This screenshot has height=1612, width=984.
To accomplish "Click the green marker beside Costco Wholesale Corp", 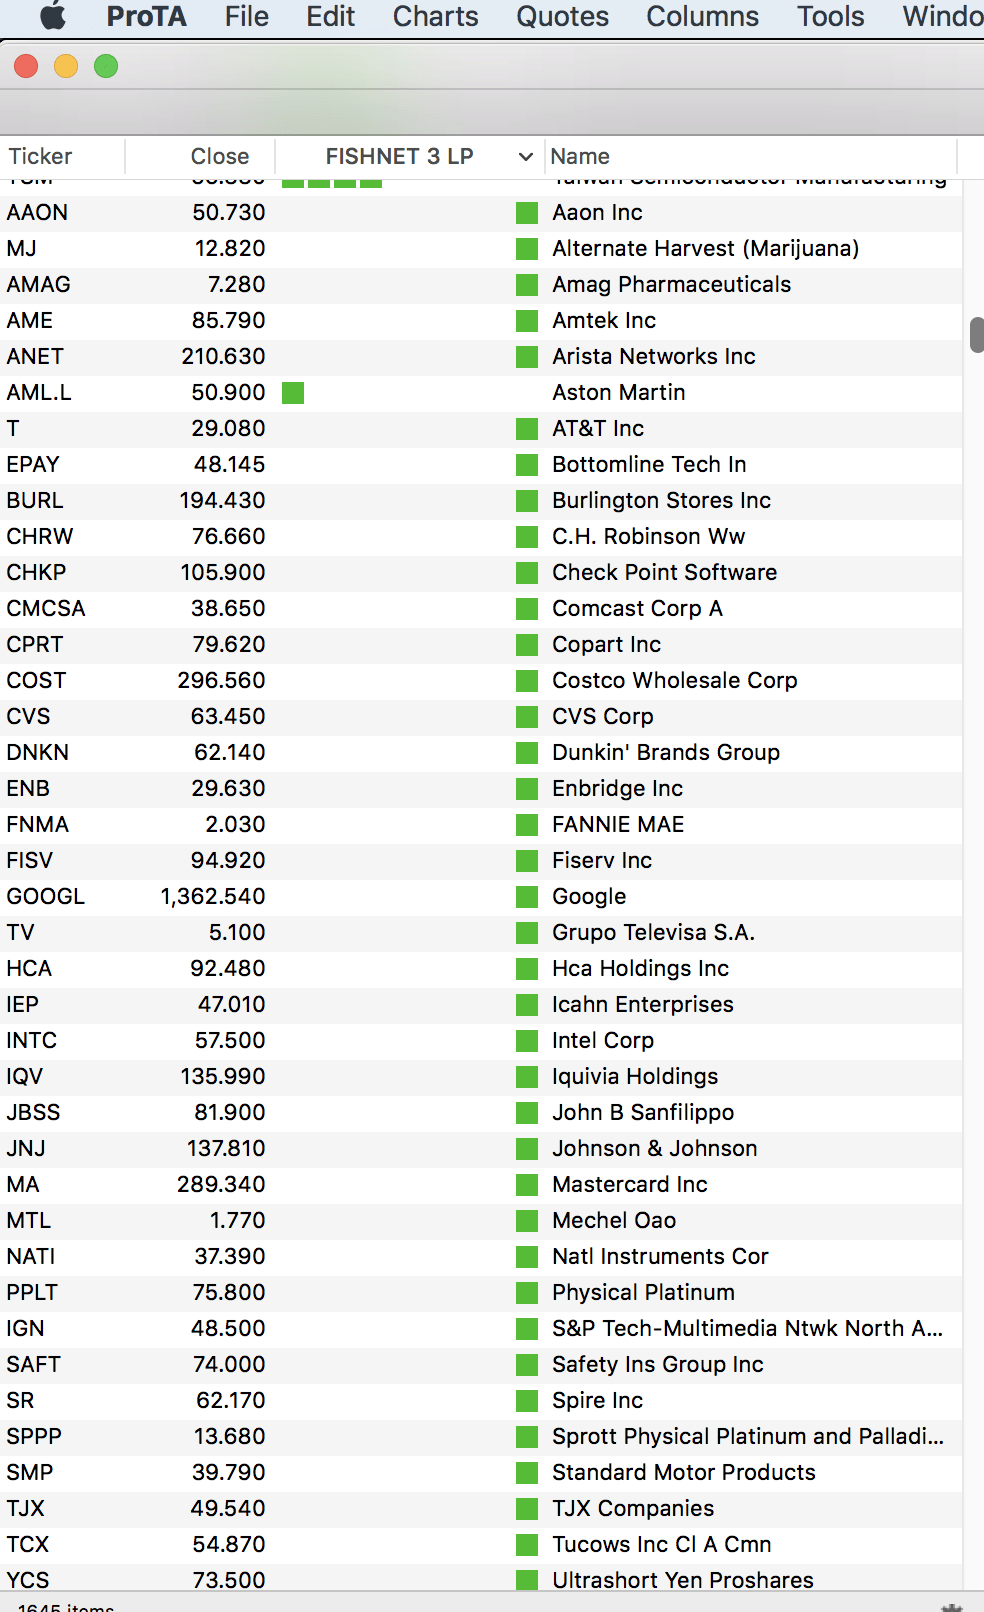I will [527, 681].
